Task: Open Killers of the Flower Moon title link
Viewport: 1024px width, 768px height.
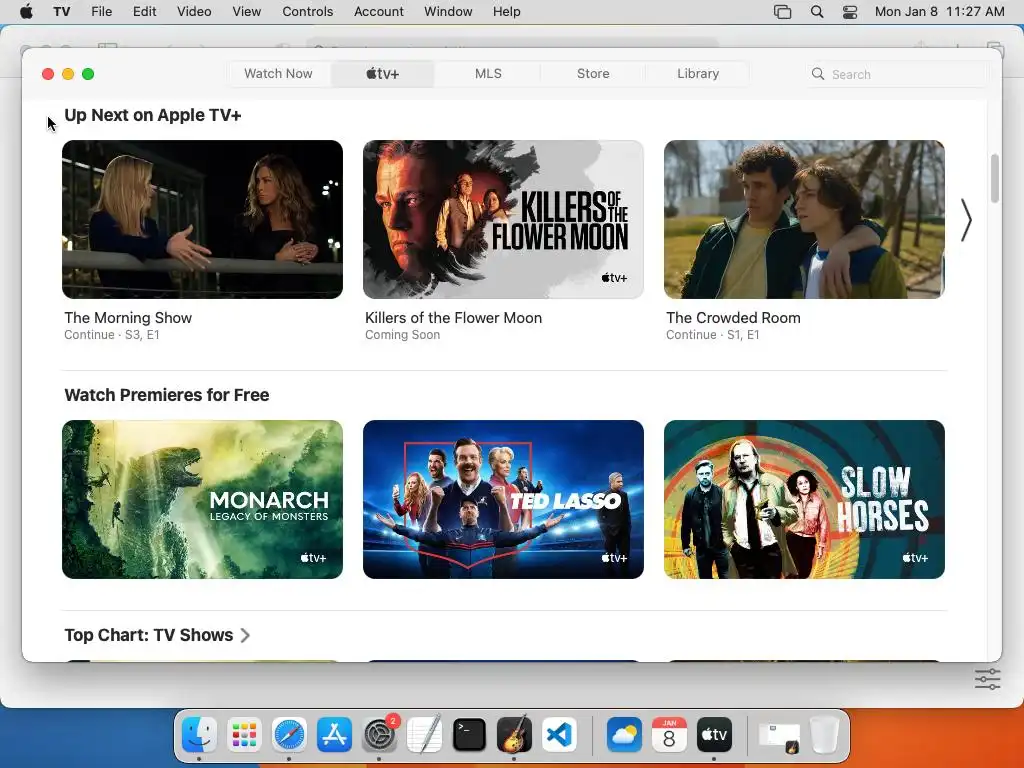Action: (453, 318)
